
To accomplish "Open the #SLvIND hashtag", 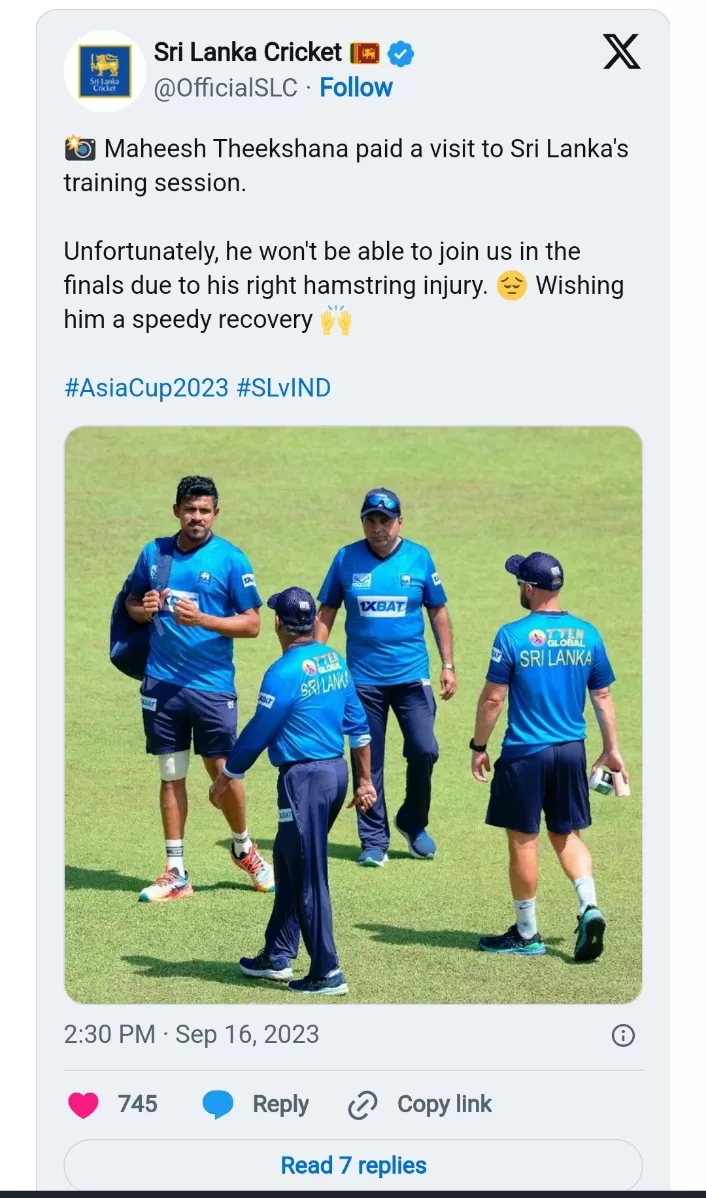I will 283,388.
